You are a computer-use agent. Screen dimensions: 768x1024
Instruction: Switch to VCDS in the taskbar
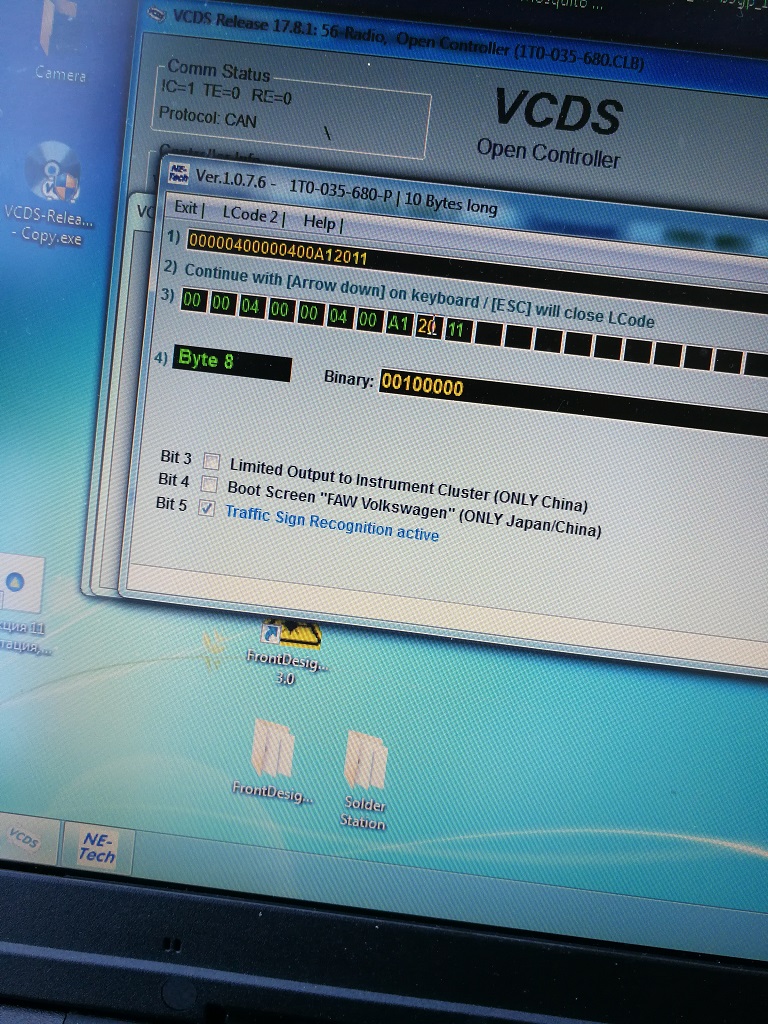pyautogui.click(x=25, y=840)
